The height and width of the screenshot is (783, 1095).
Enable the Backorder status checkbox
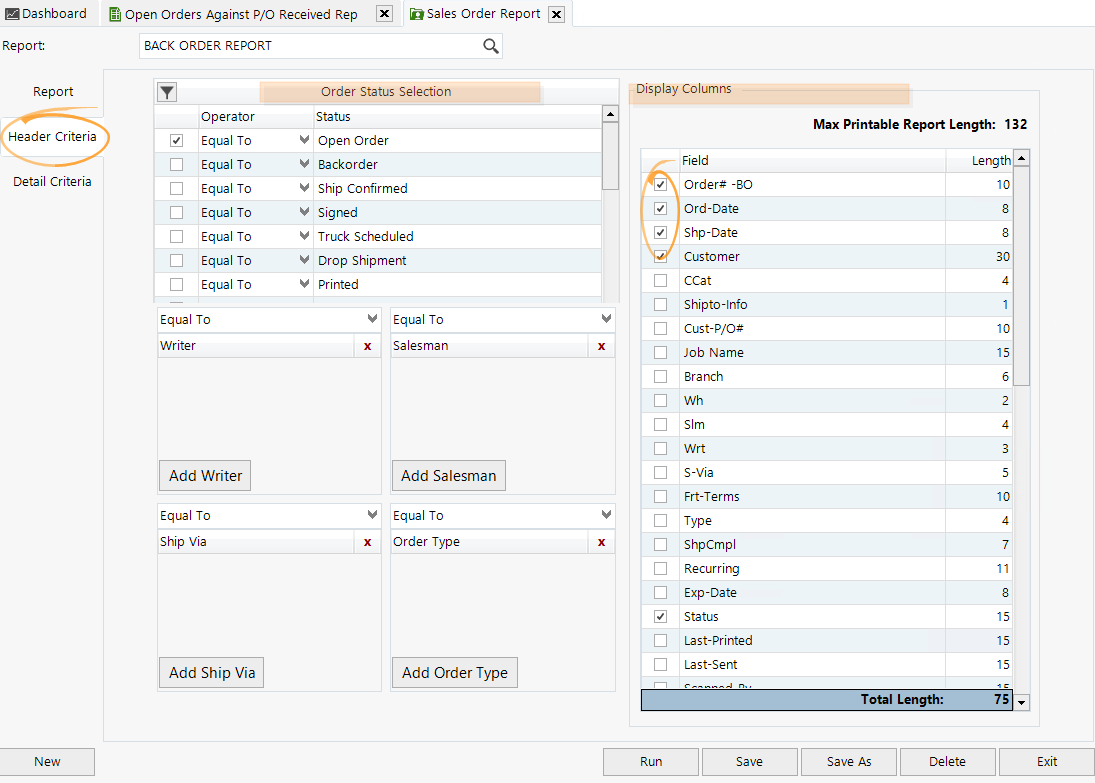pos(177,165)
